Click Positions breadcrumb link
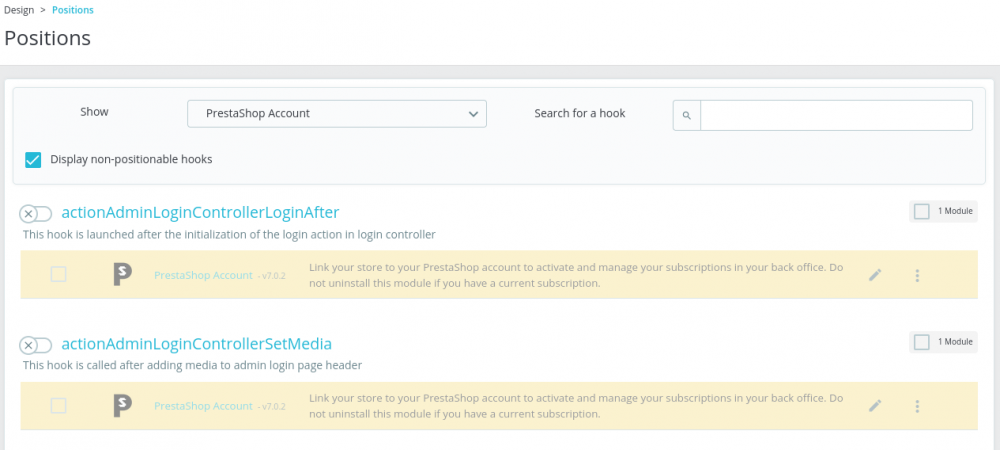 point(73,10)
